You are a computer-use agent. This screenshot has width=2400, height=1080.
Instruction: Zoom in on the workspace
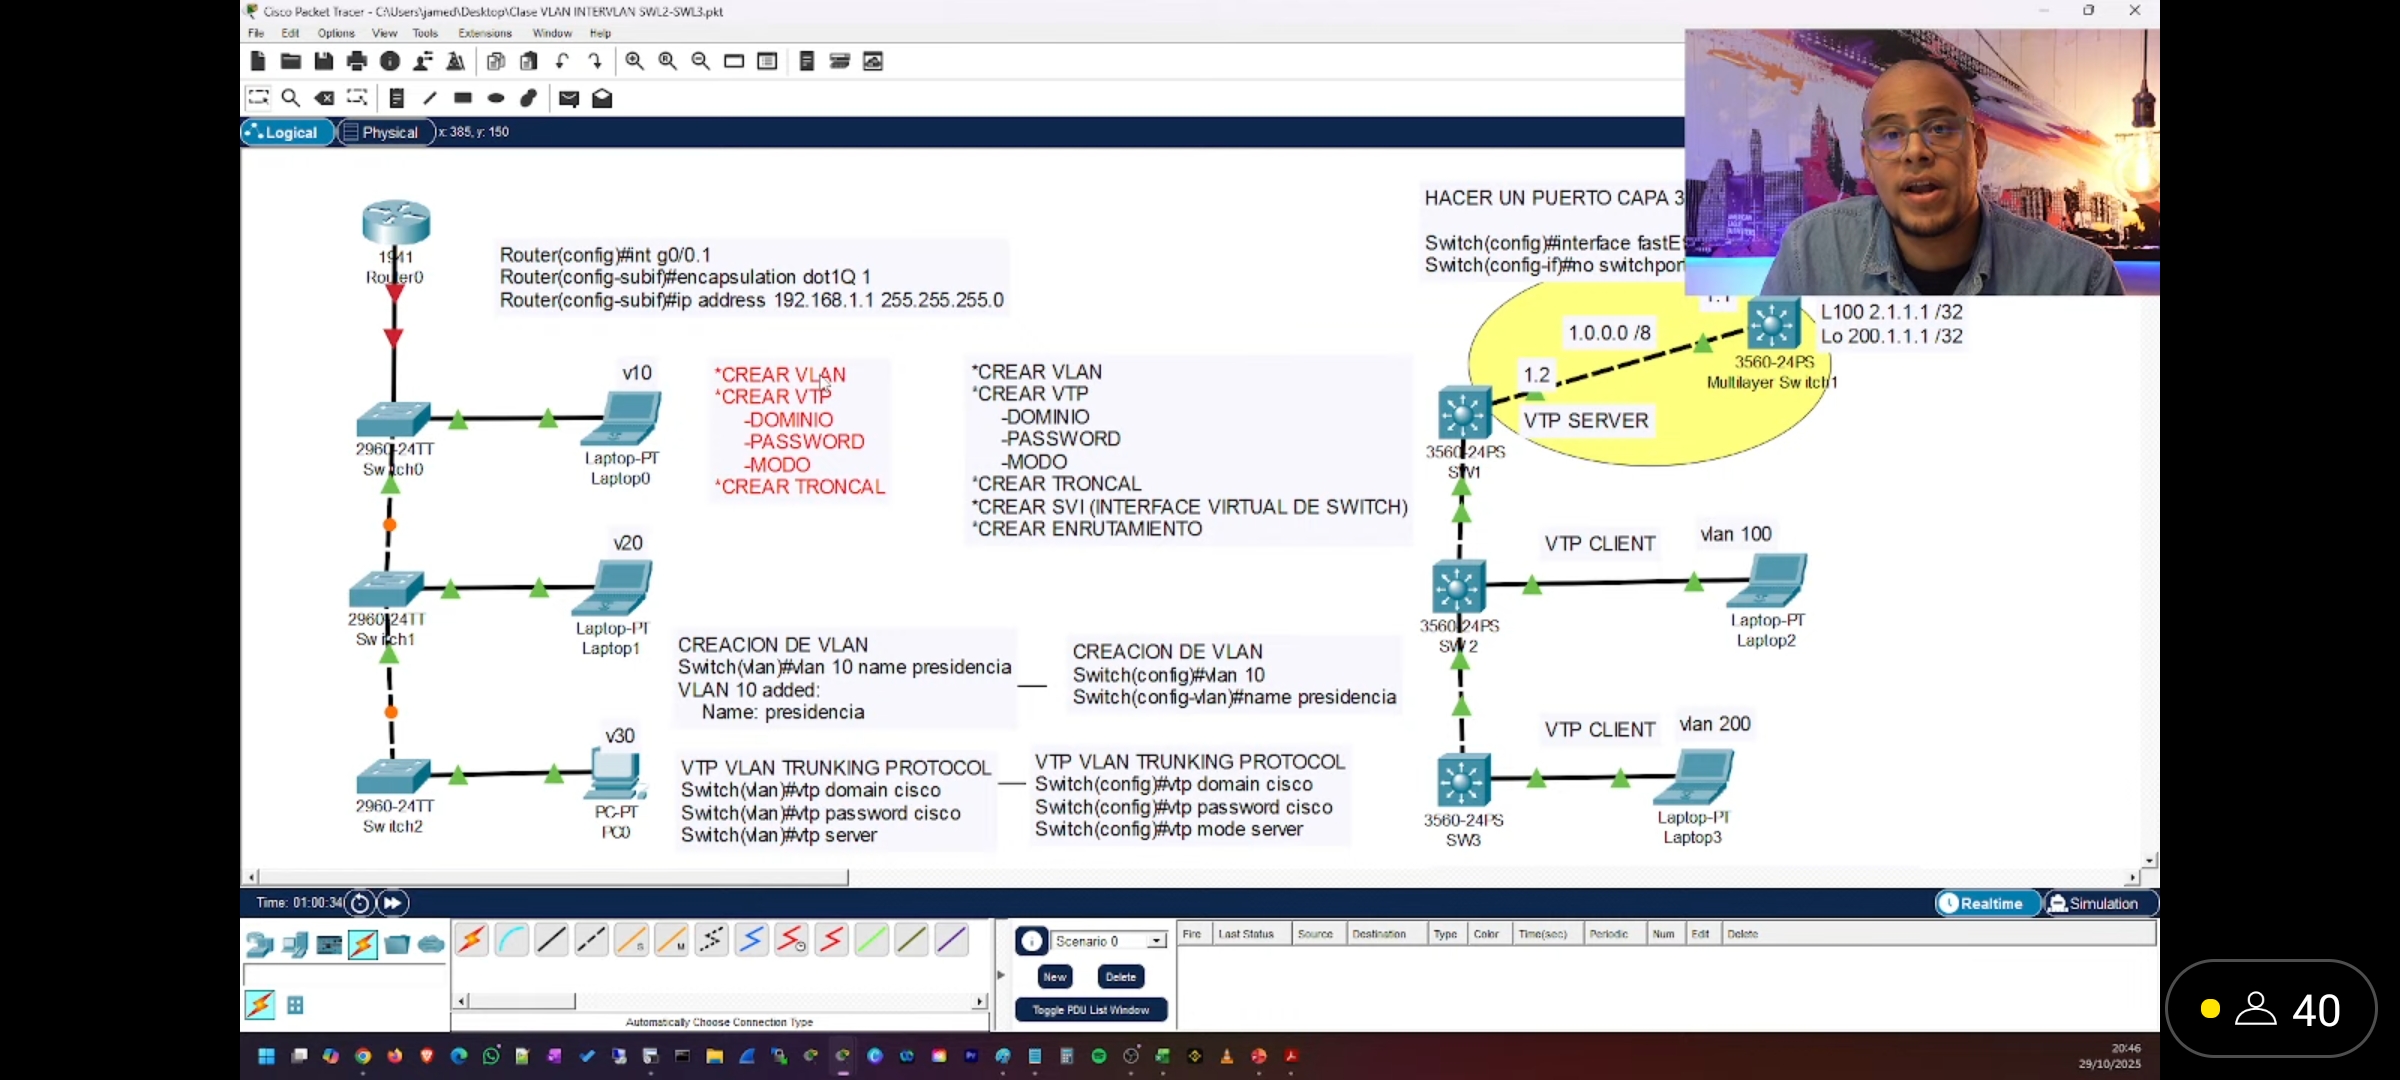coord(635,61)
